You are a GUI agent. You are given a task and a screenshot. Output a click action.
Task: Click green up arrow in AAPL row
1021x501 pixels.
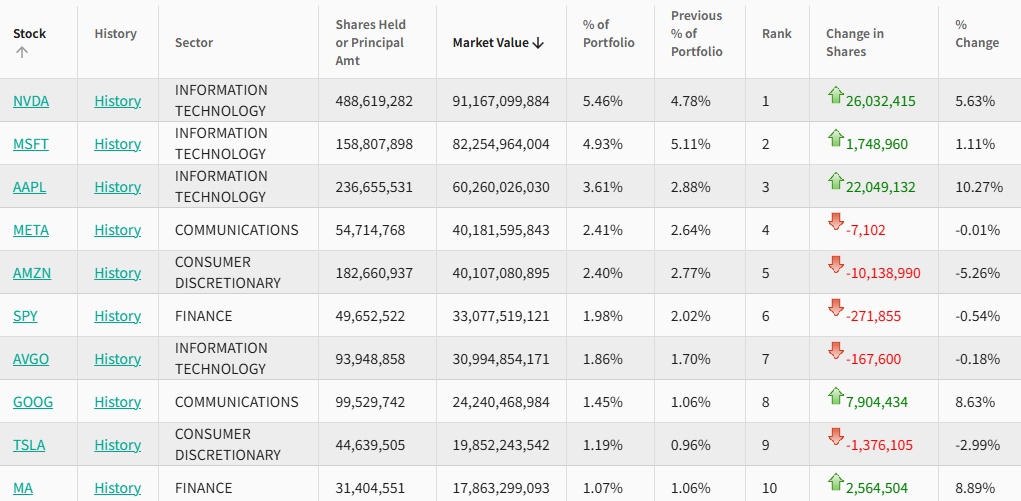(x=836, y=181)
